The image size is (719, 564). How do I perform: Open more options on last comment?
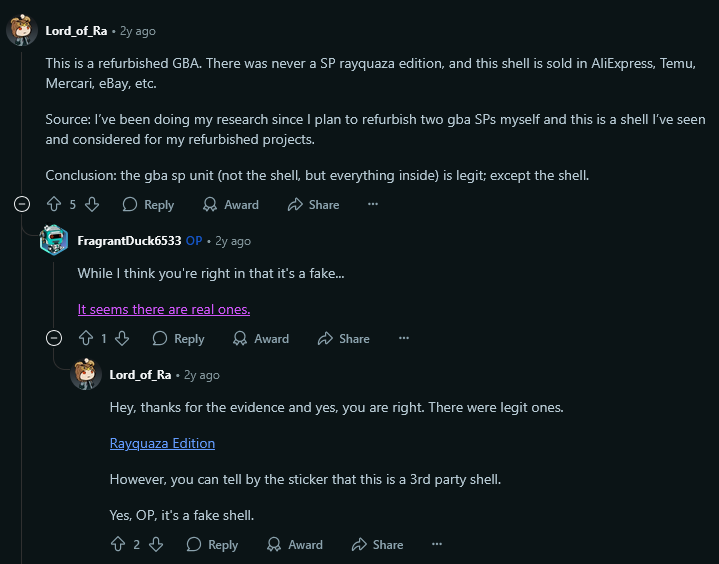pos(436,545)
